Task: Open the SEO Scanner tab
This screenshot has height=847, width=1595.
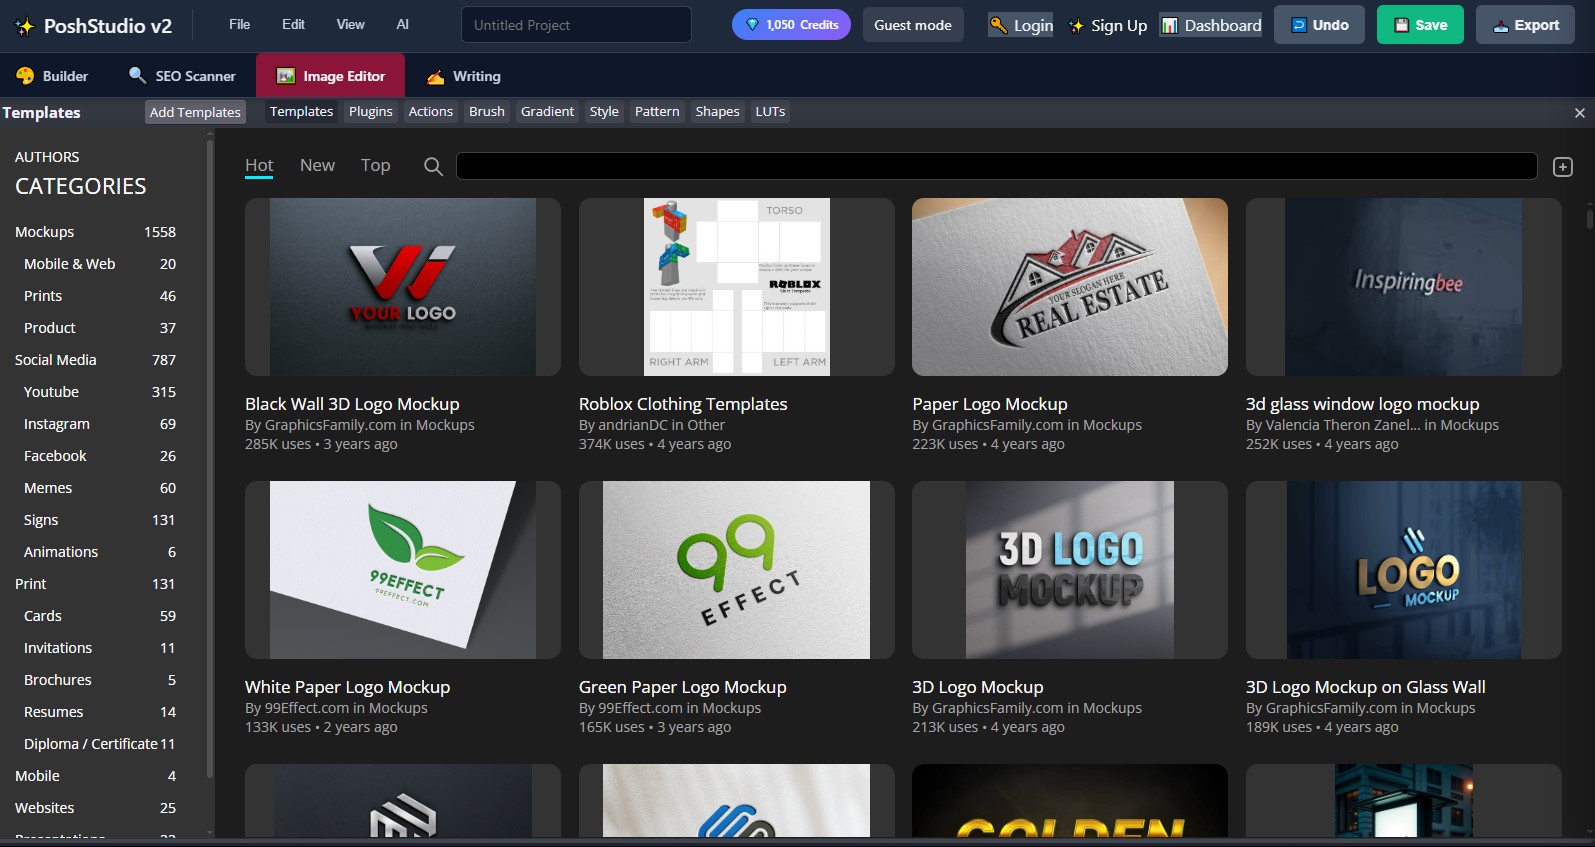Action: pyautogui.click(x=182, y=76)
